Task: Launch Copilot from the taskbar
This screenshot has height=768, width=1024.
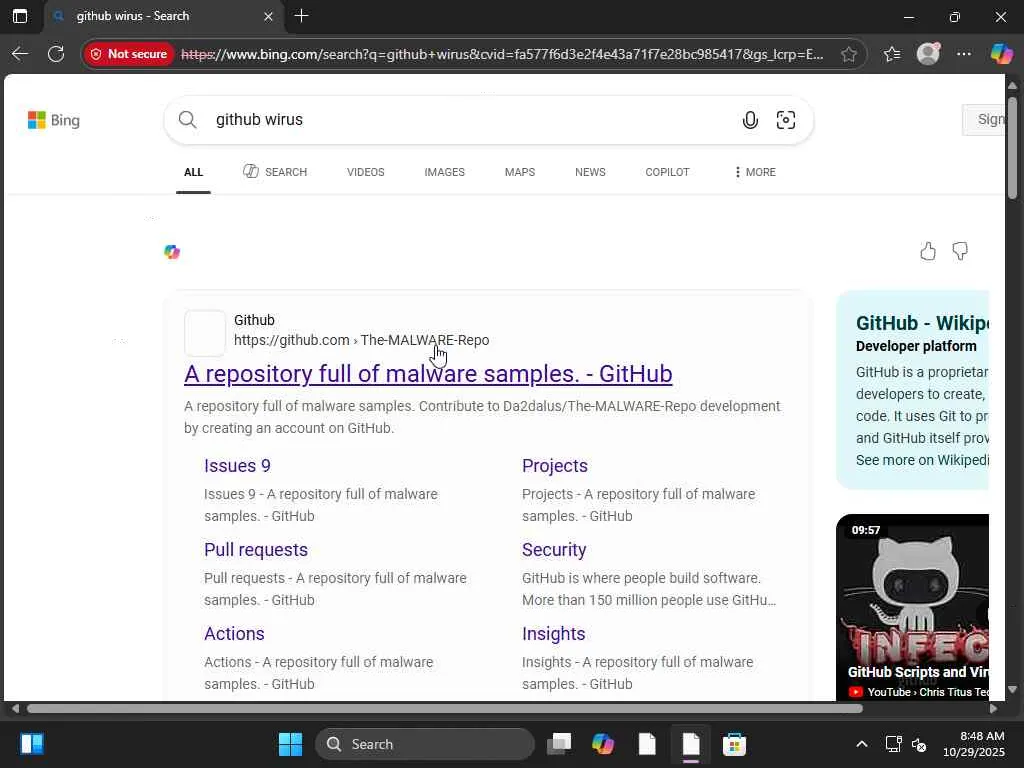Action: (x=603, y=744)
